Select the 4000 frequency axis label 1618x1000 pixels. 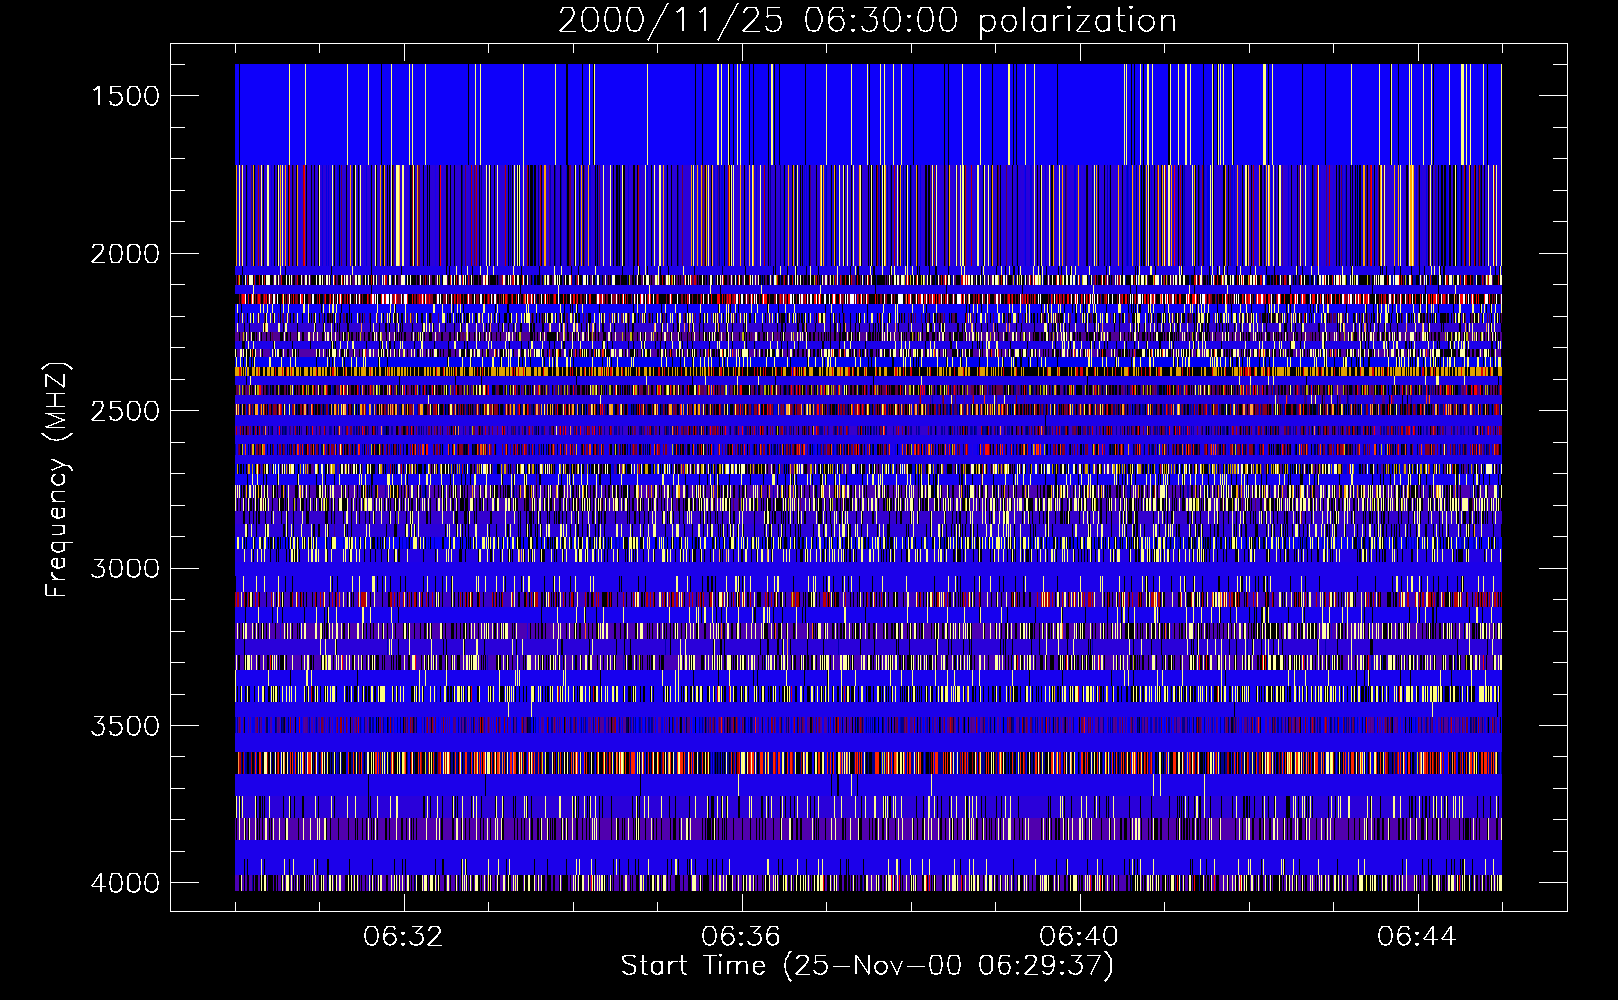coord(125,883)
